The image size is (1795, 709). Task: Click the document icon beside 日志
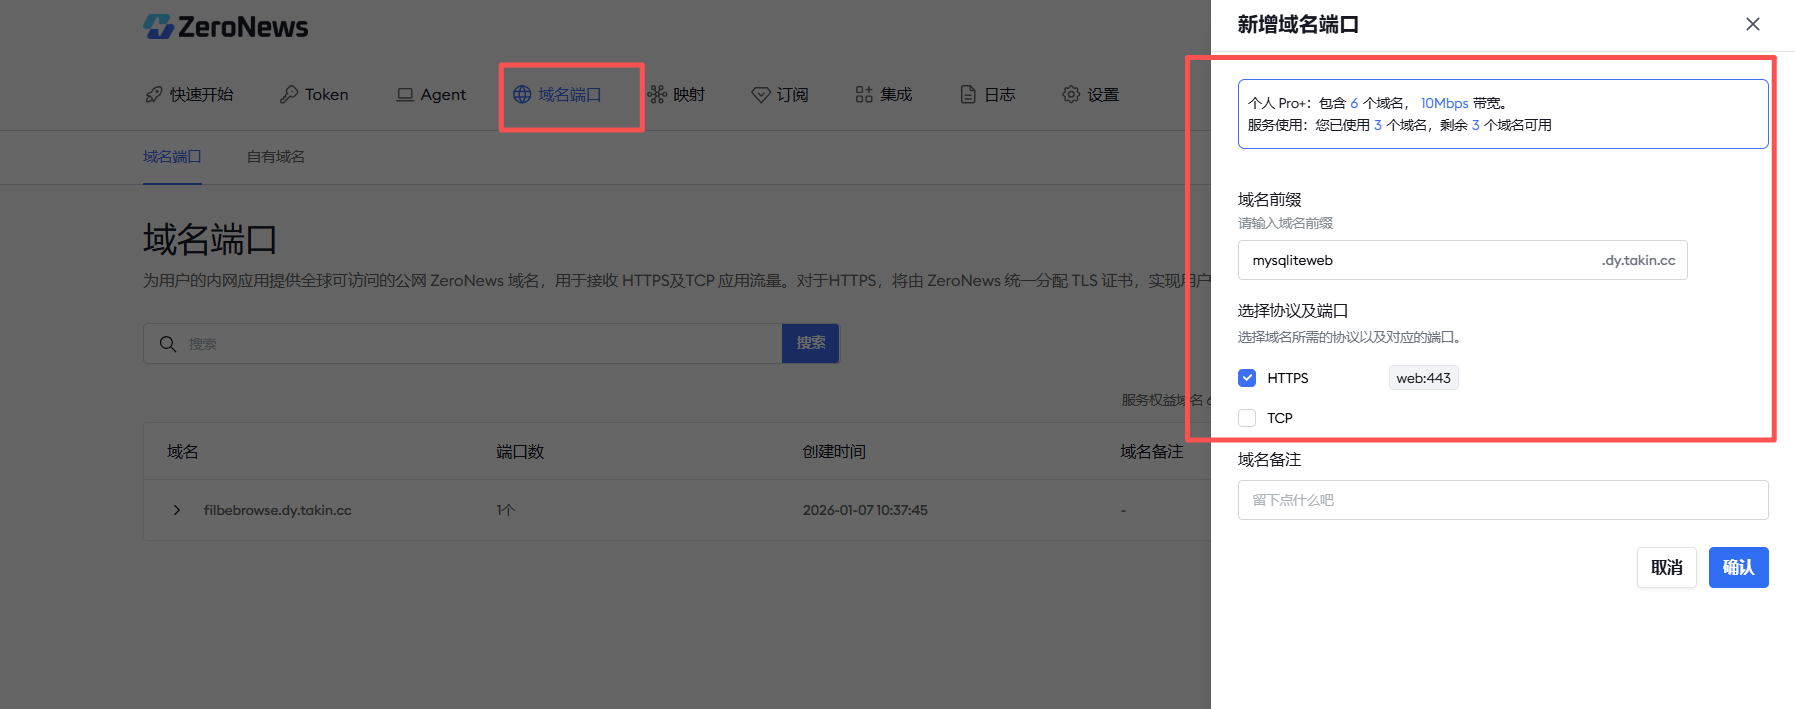968,94
